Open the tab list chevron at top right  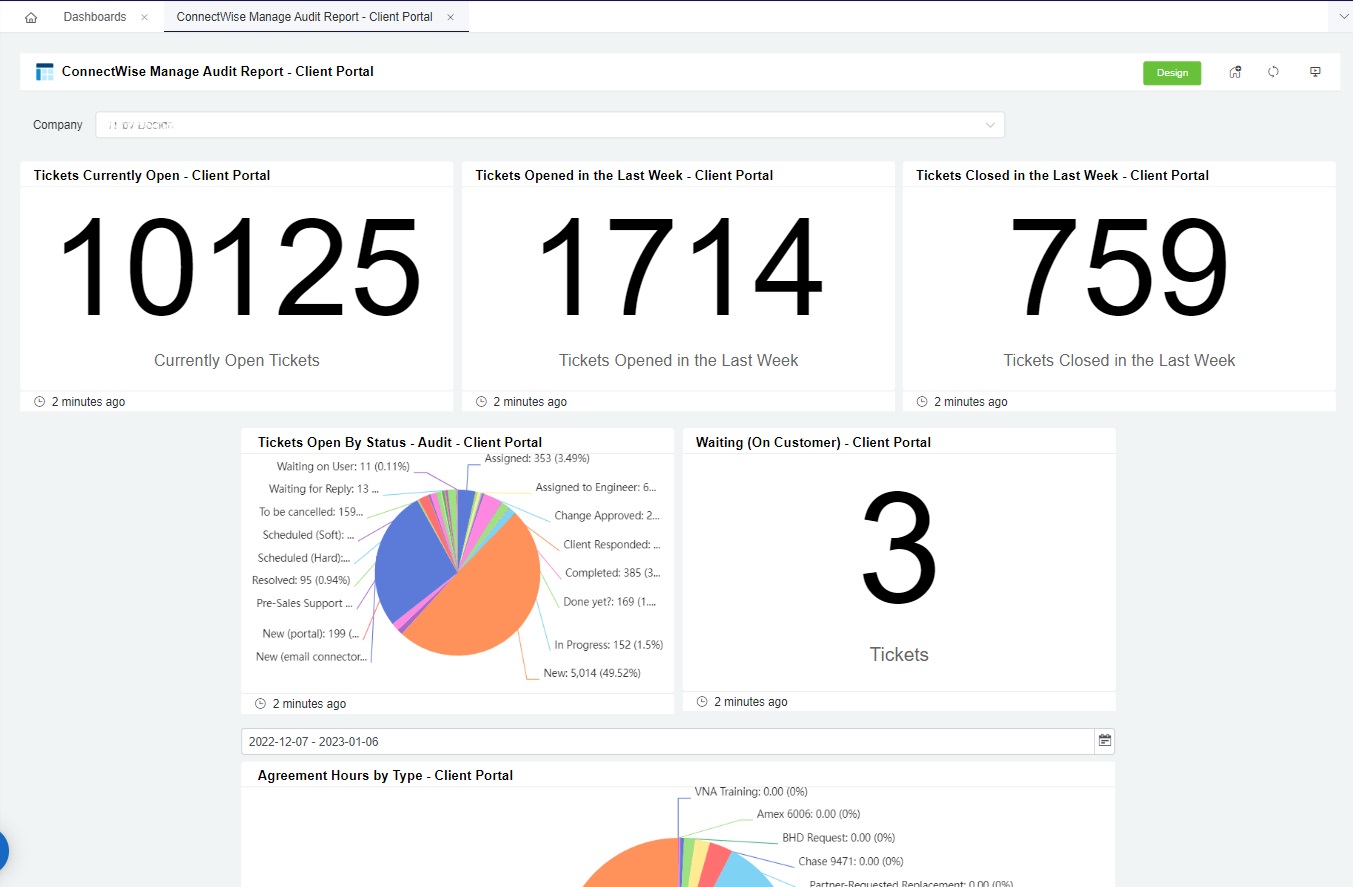click(x=1343, y=17)
